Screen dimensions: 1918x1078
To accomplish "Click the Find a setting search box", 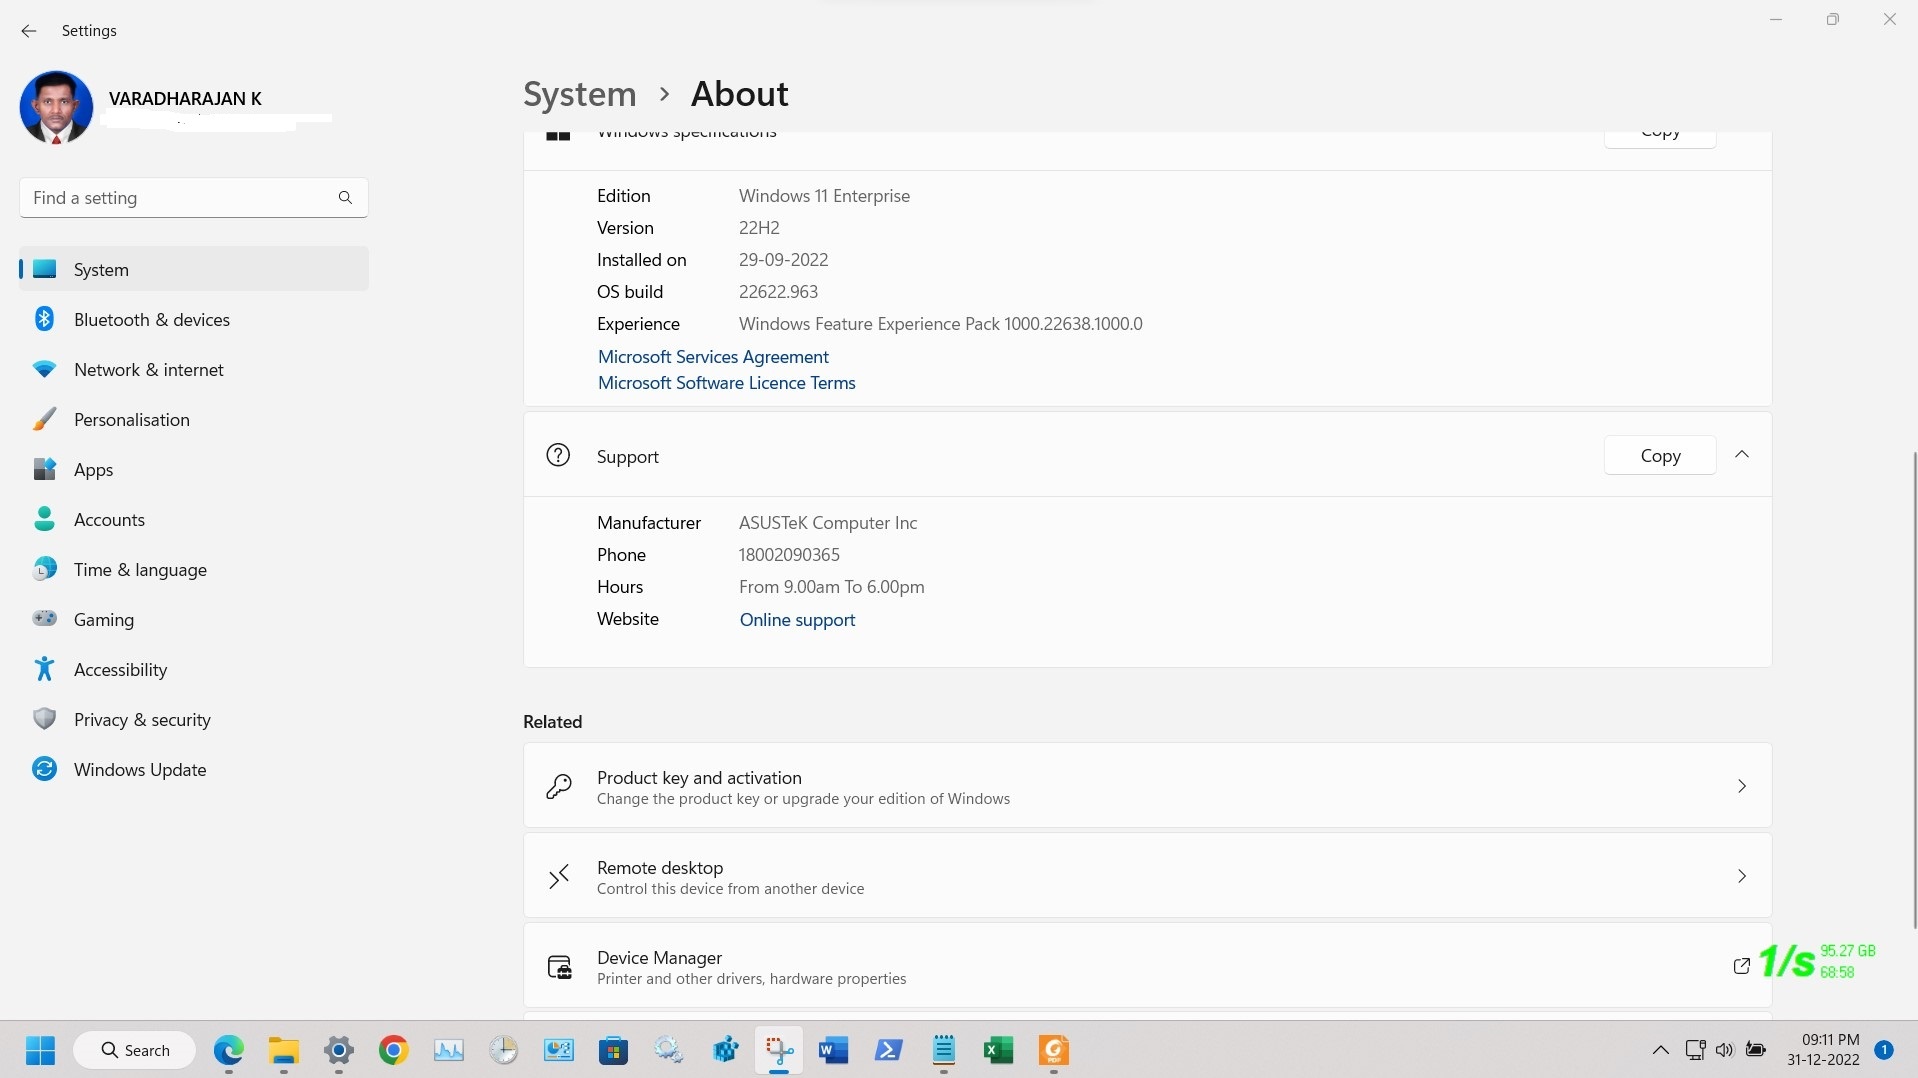I will (194, 198).
